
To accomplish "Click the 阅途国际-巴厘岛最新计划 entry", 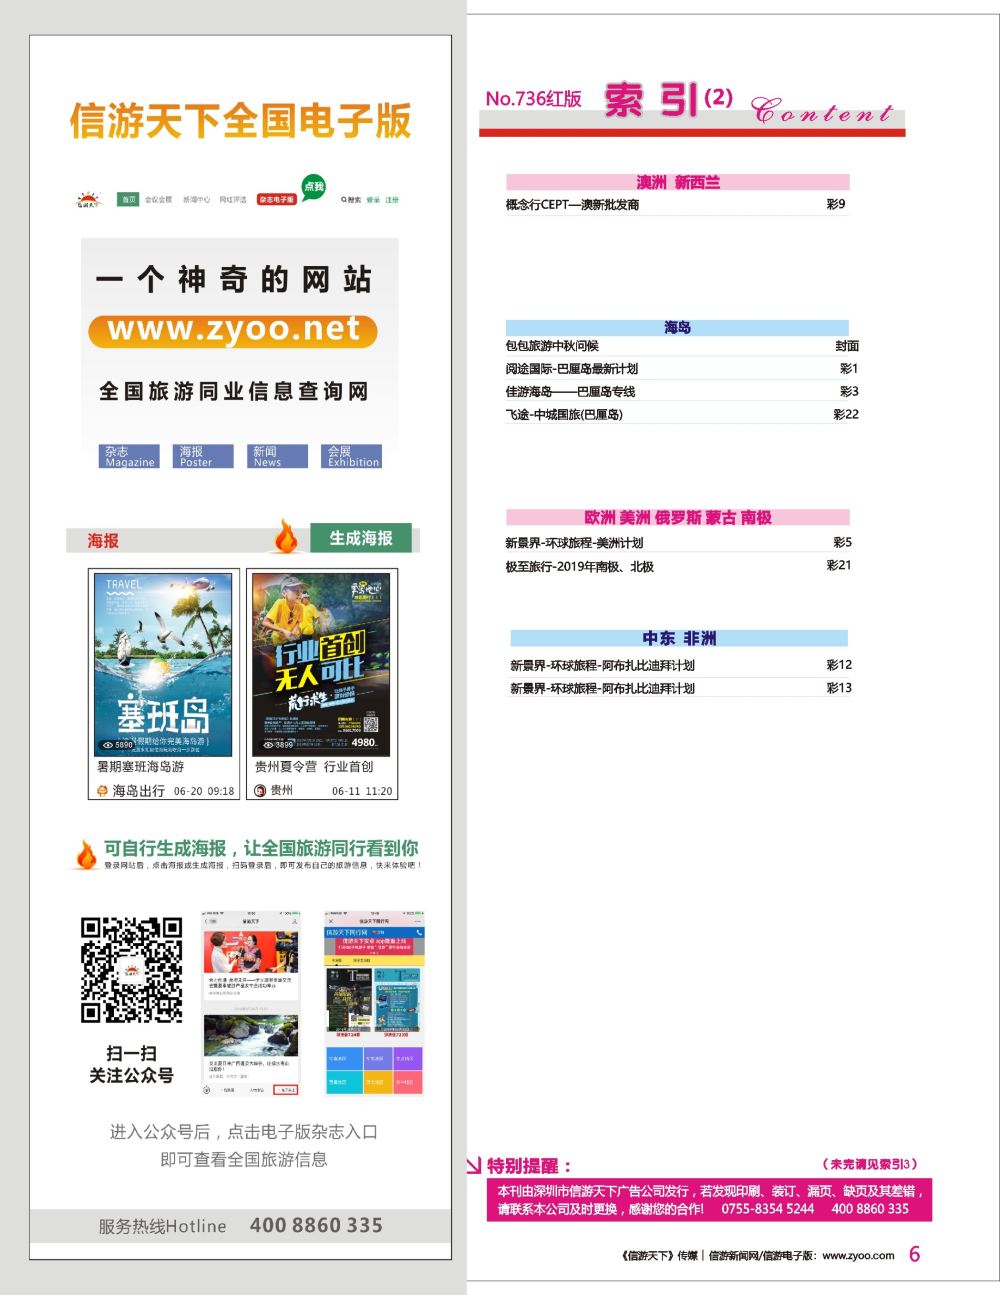I will click(x=571, y=369).
